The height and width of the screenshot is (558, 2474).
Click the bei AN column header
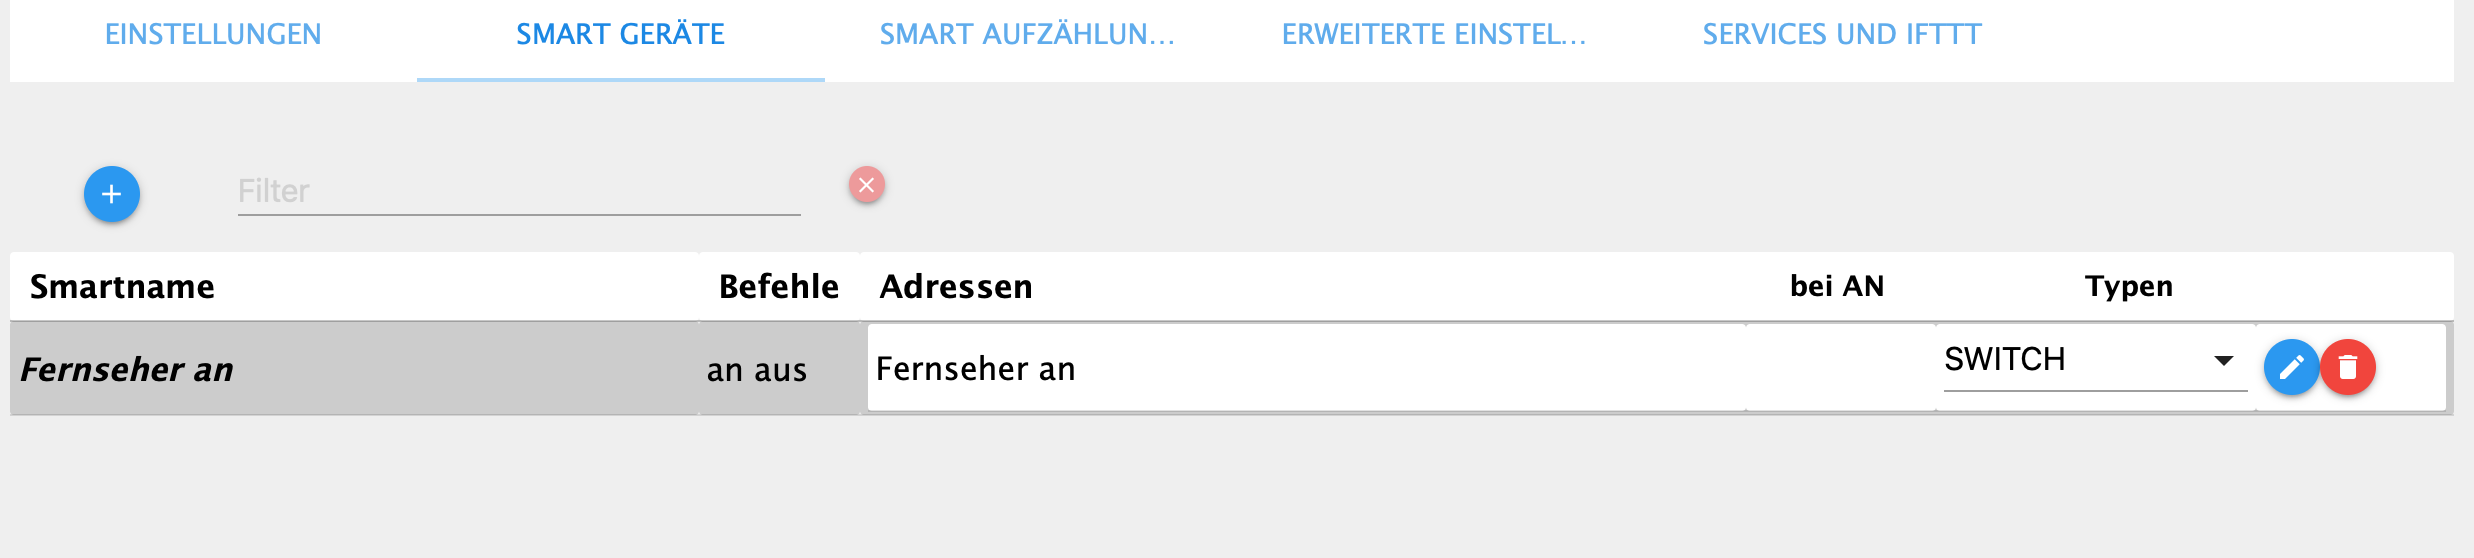[x=1836, y=287]
